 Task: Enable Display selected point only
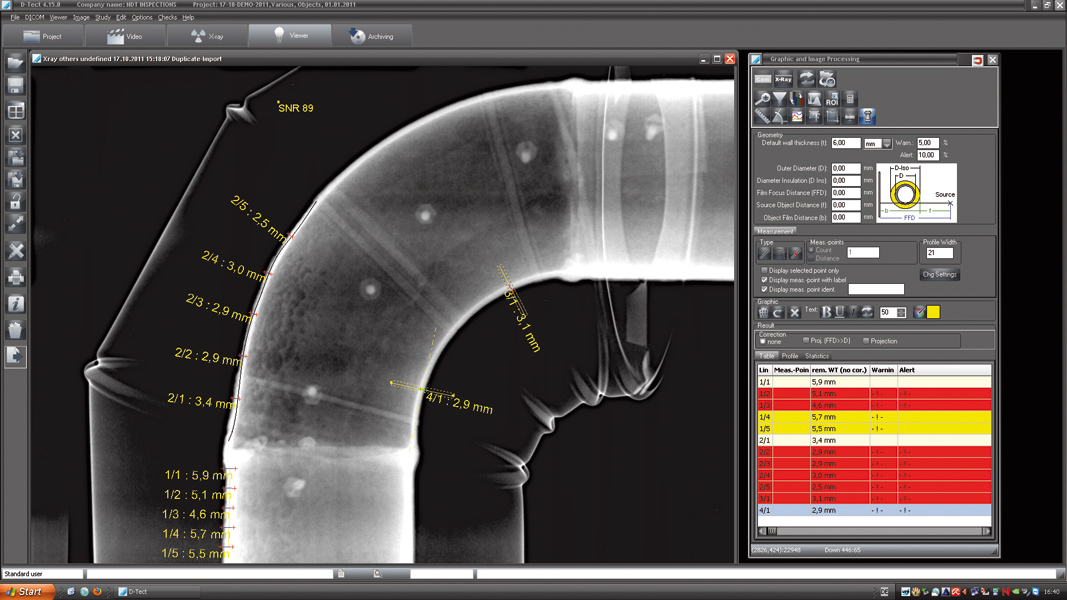(x=764, y=270)
